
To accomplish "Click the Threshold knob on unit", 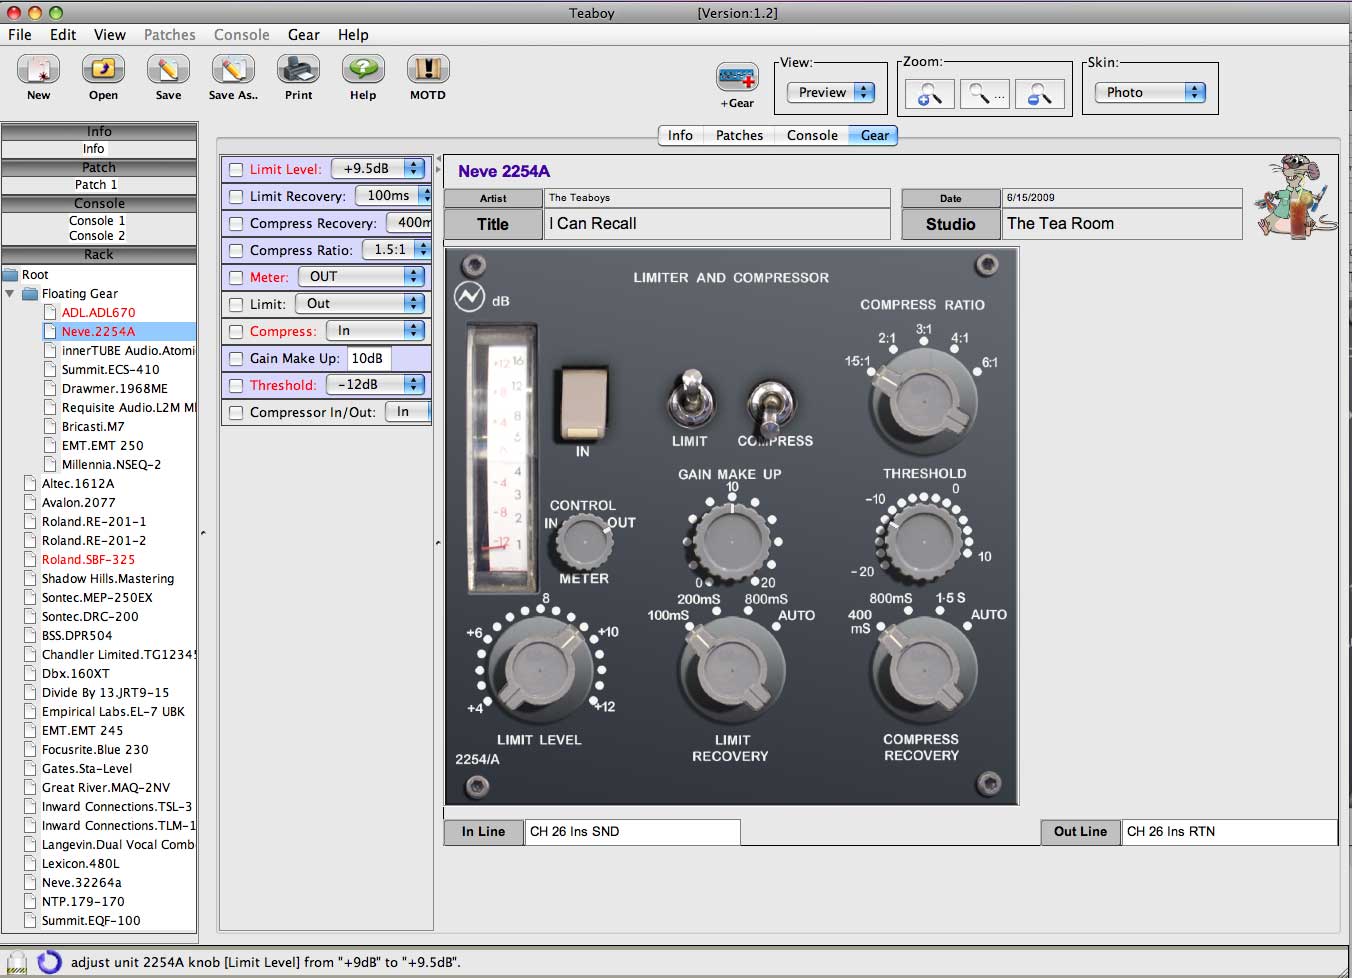I will [925, 541].
